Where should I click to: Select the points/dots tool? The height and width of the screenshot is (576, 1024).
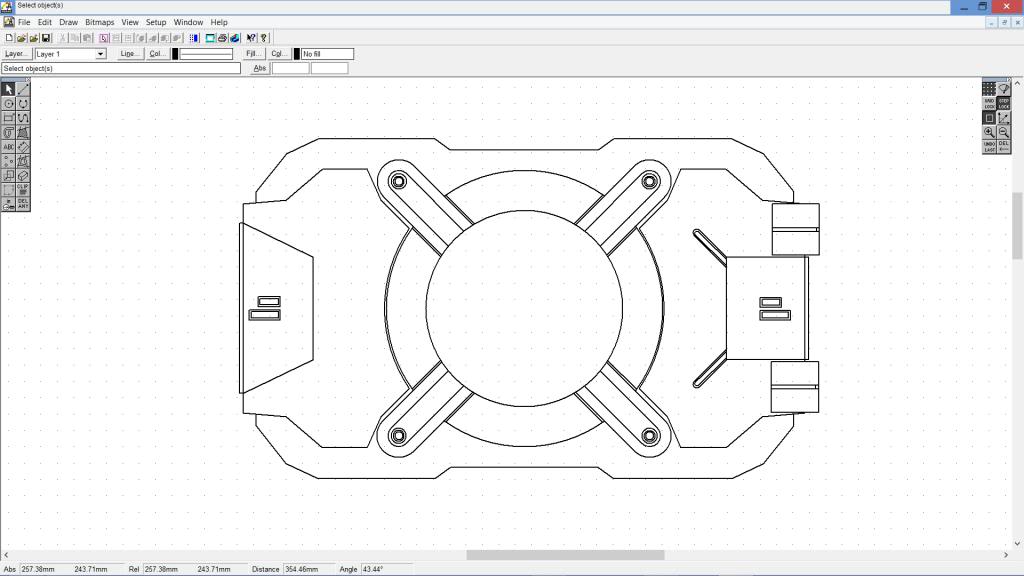8,161
